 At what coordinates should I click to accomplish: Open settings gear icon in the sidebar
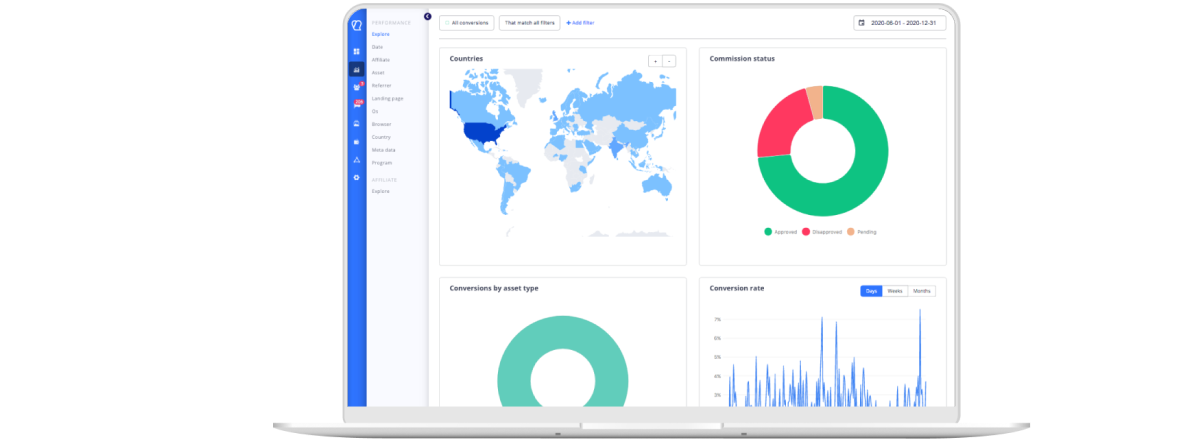click(356, 177)
